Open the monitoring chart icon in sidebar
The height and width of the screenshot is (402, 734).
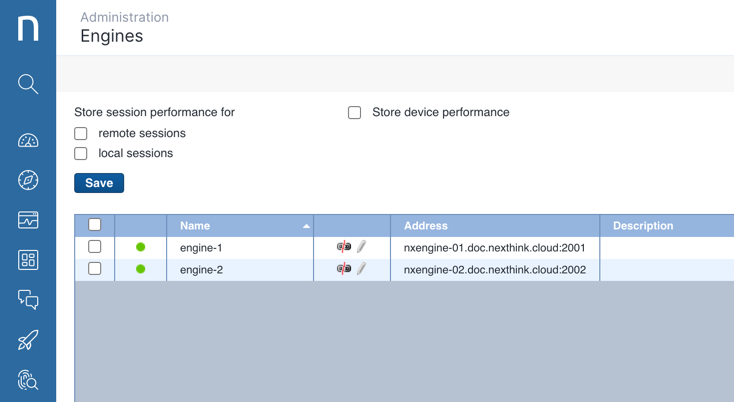click(28, 220)
